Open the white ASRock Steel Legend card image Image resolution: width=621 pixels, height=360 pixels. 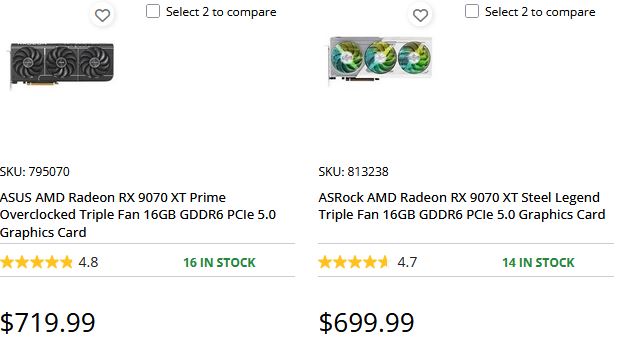click(380, 60)
